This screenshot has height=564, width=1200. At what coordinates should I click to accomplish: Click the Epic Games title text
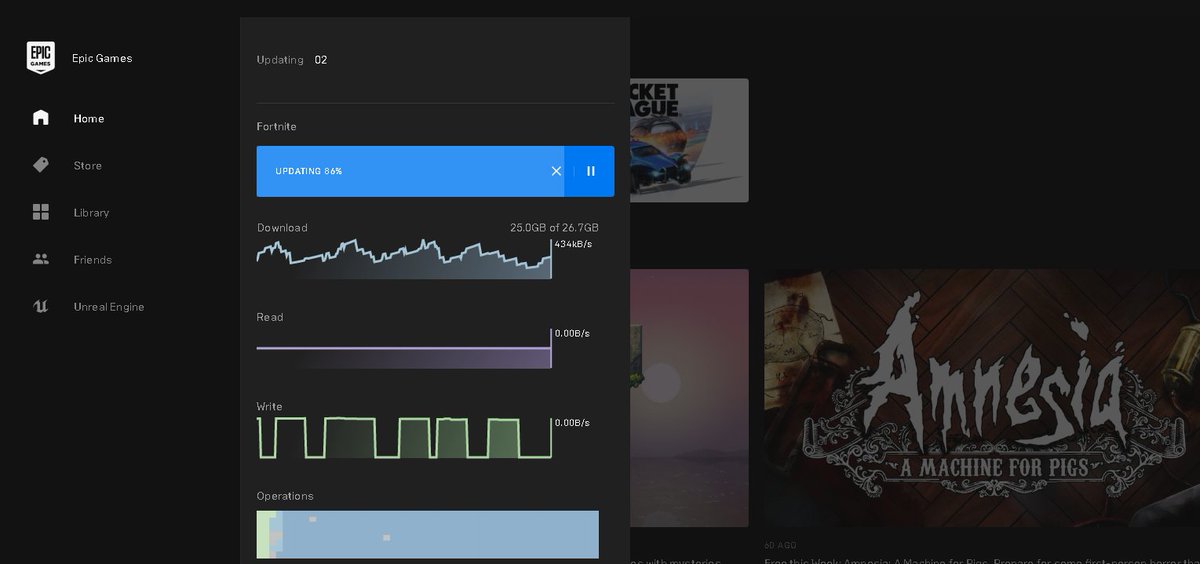click(102, 58)
